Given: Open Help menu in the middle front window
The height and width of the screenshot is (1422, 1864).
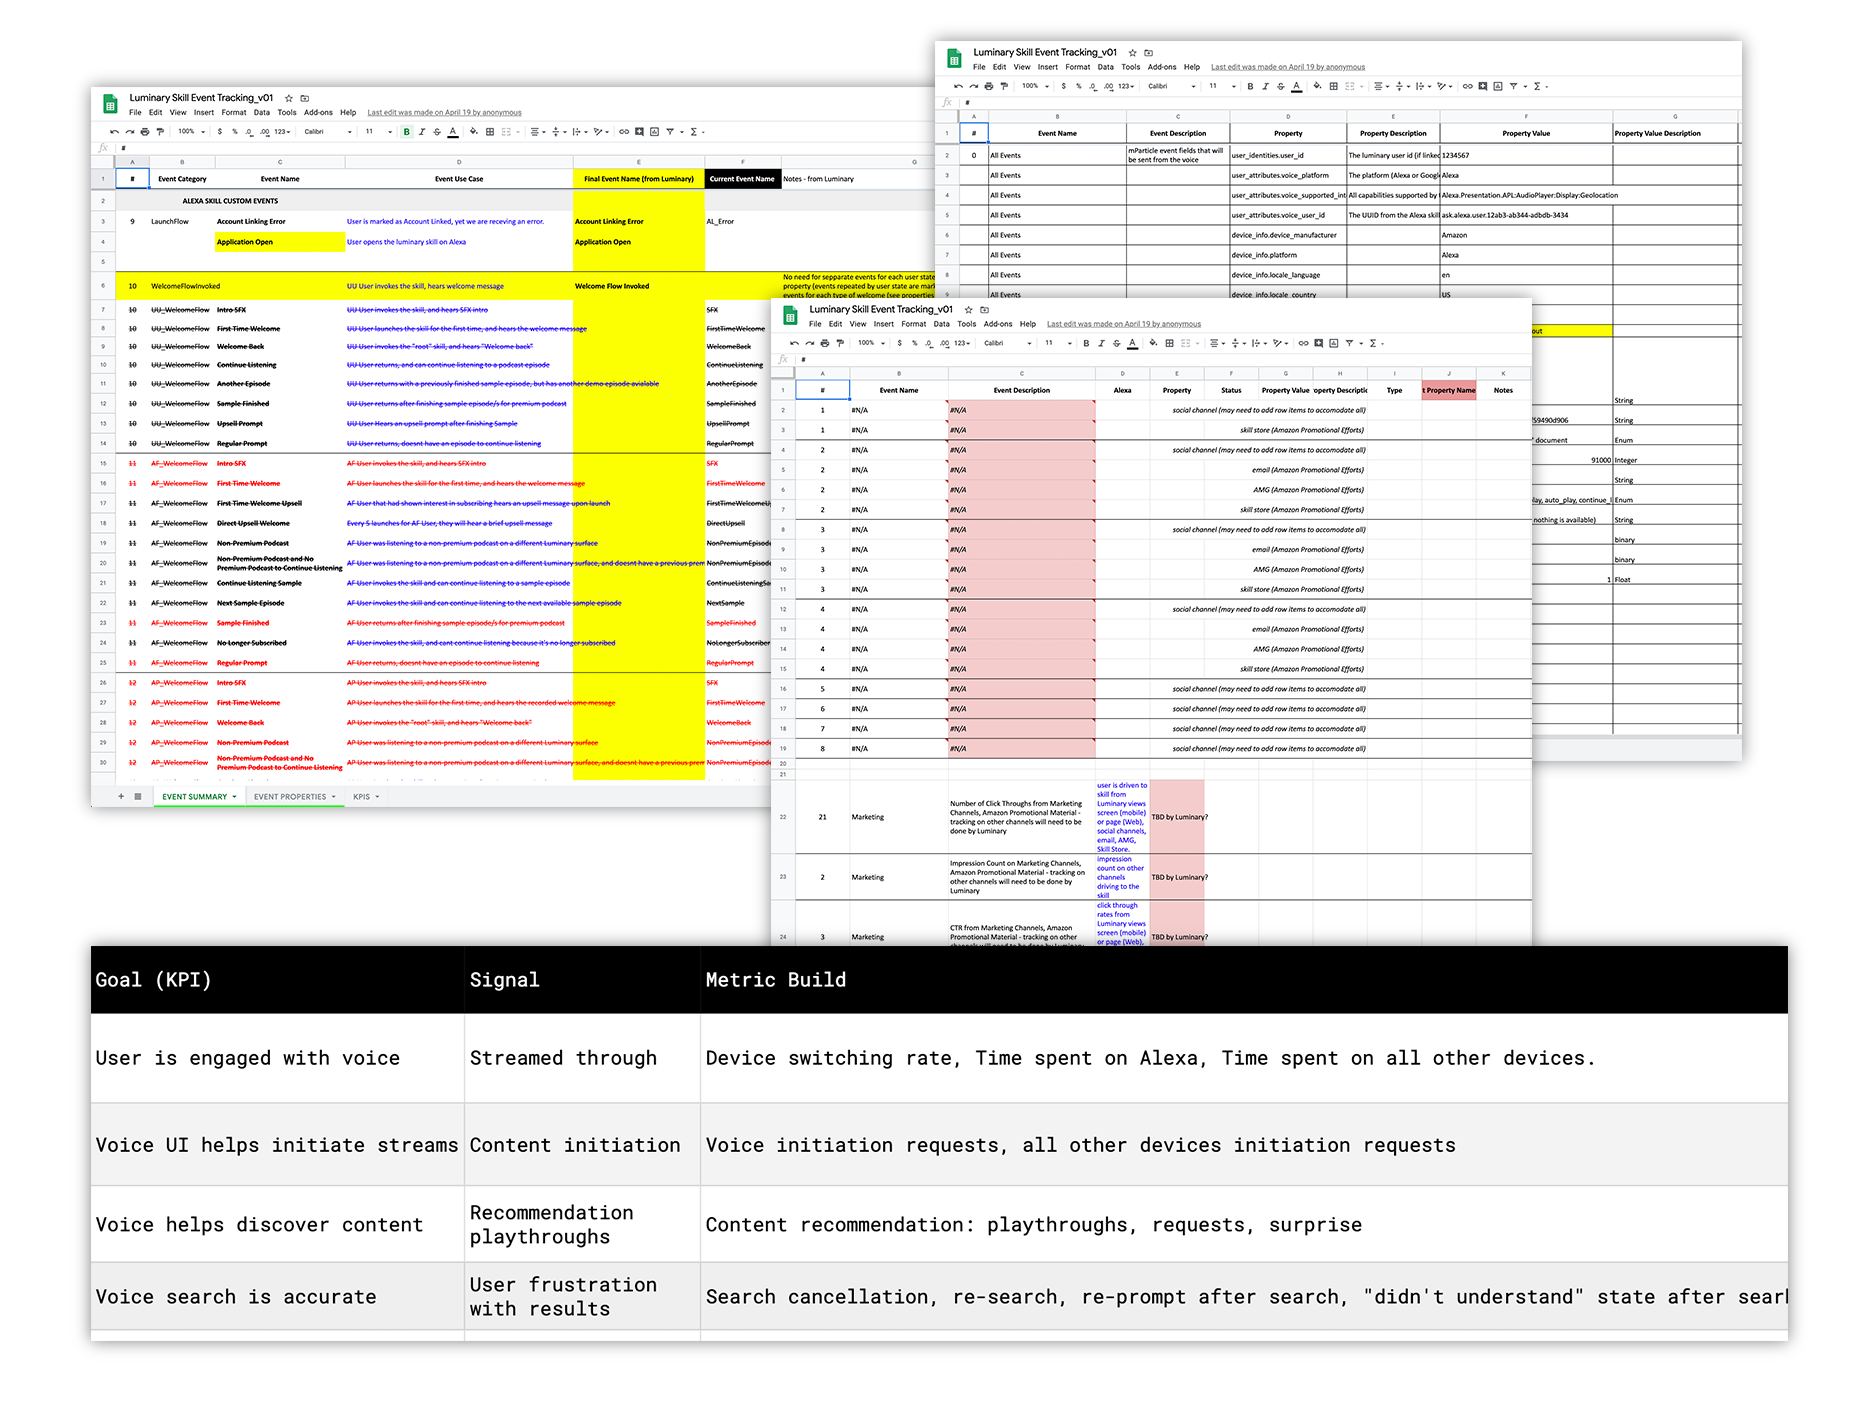Looking at the screenshot, I should tap(1028, 324).
